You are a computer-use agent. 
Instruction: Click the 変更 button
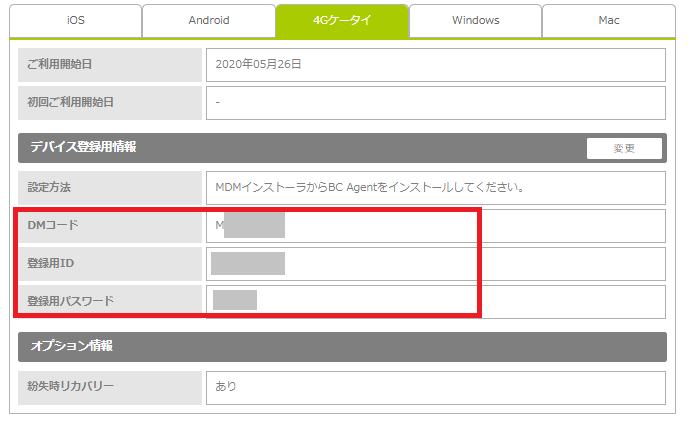pos(624,148)
